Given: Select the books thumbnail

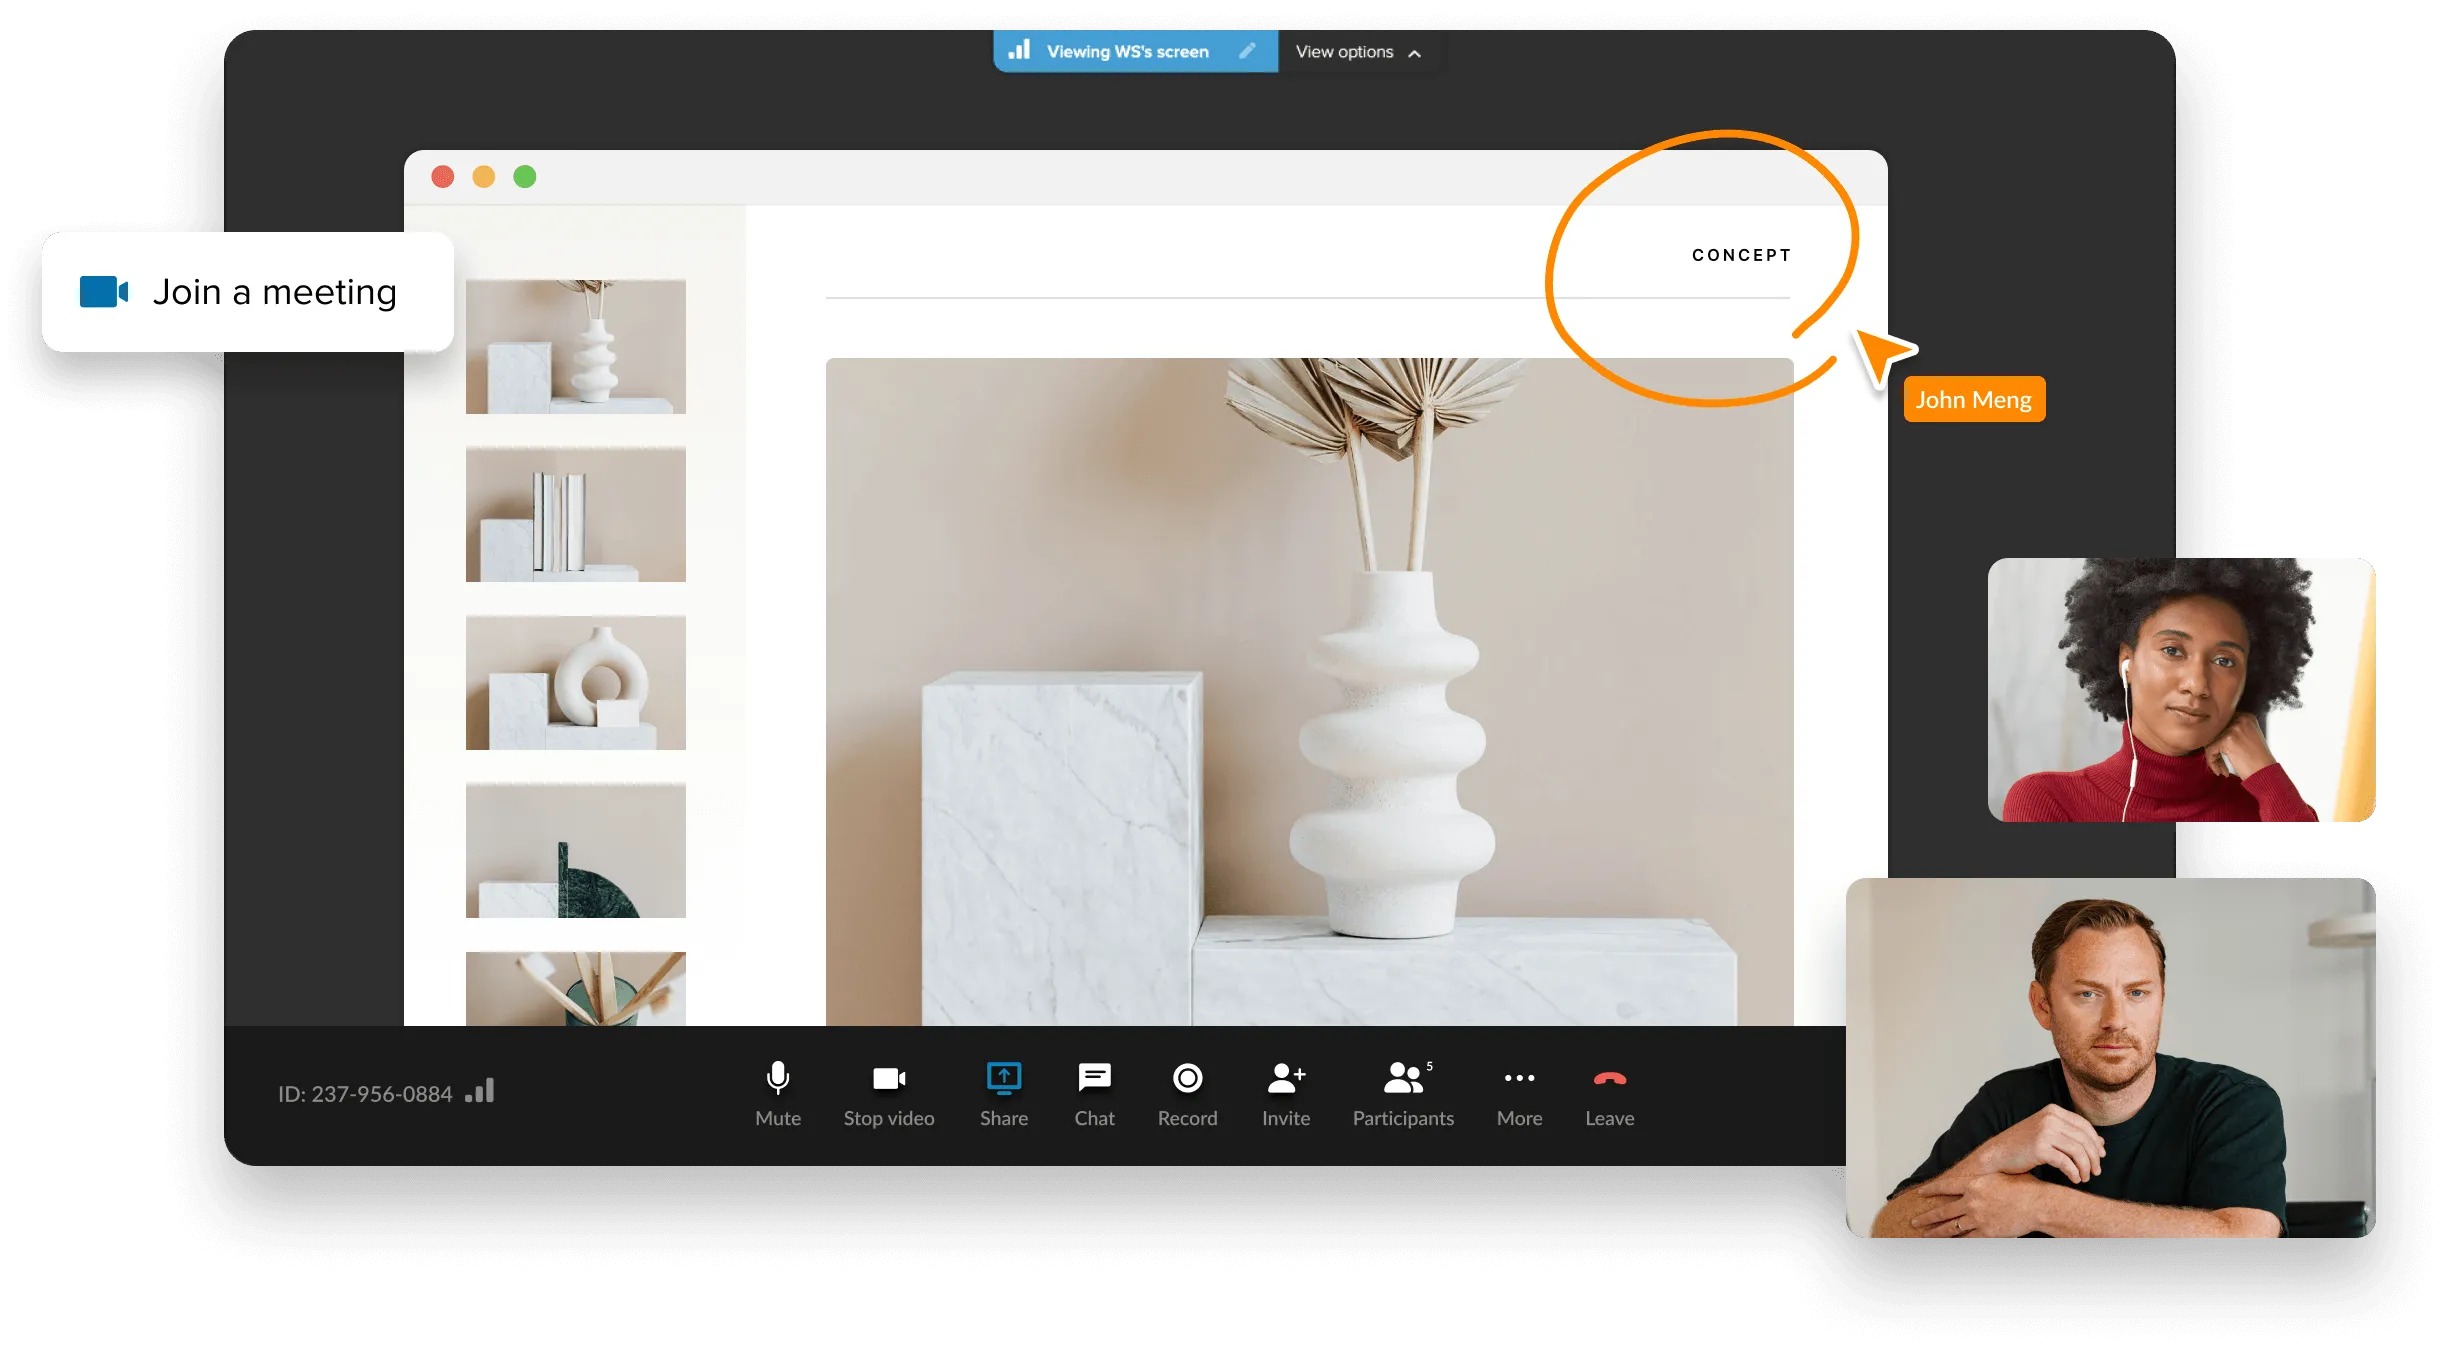Looking at the screenshot, I should pyautogui.click(x=576, y=514).
